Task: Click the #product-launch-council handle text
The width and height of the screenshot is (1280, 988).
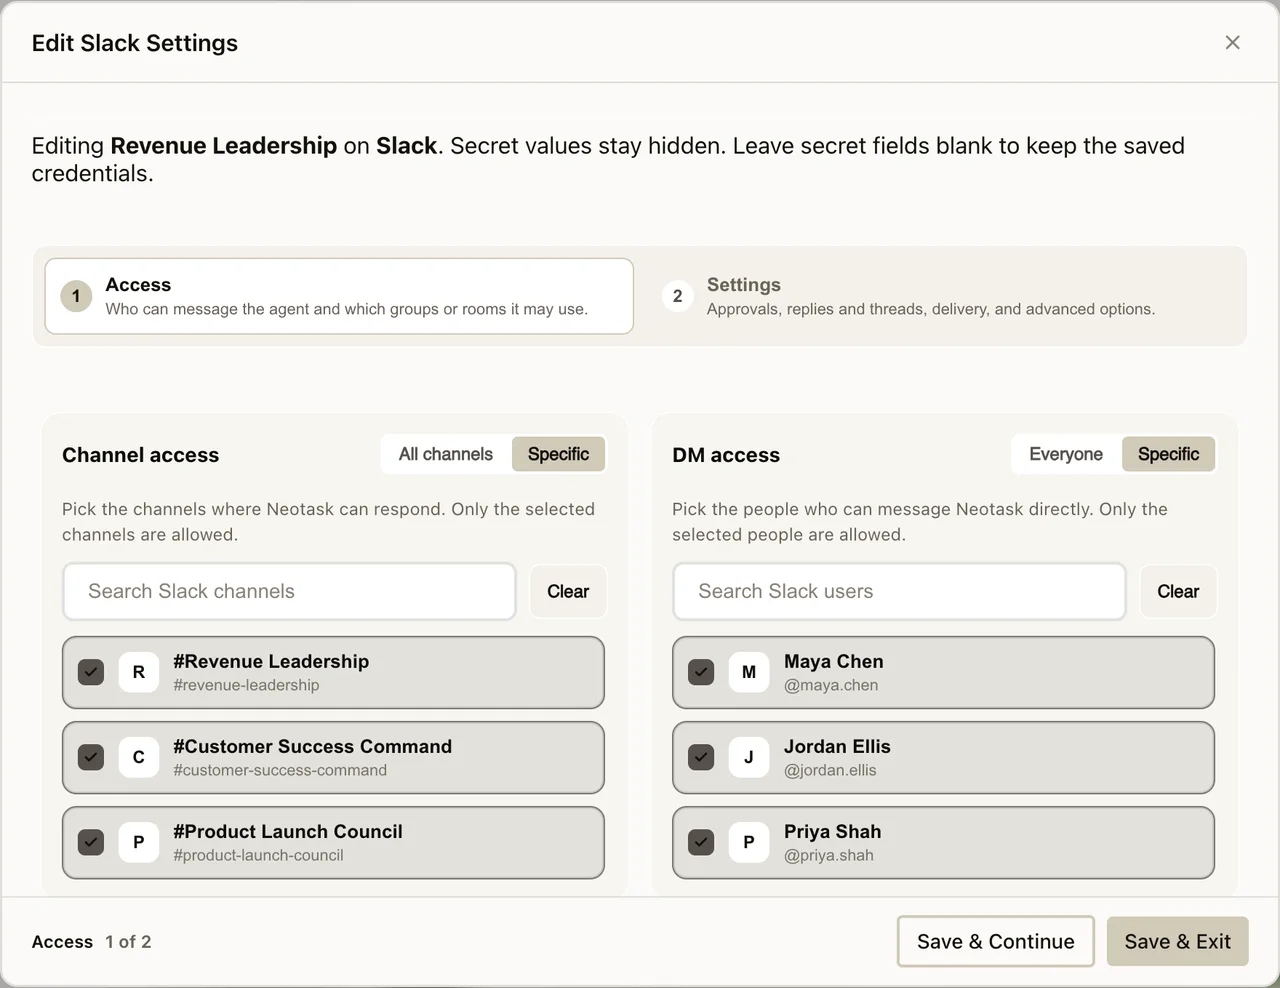Action: click(x=258, y=855)
